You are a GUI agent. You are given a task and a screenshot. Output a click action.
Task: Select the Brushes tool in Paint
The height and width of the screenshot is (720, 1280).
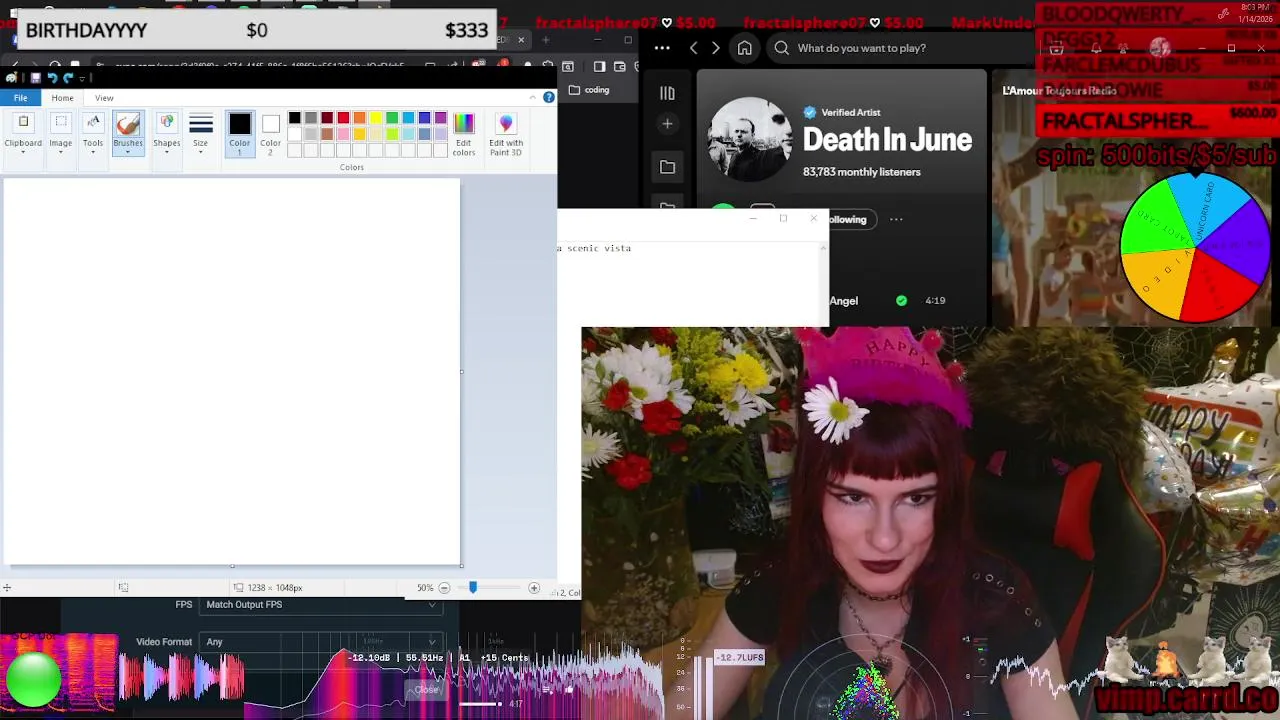pyautogui.click(x=128, y=133)
